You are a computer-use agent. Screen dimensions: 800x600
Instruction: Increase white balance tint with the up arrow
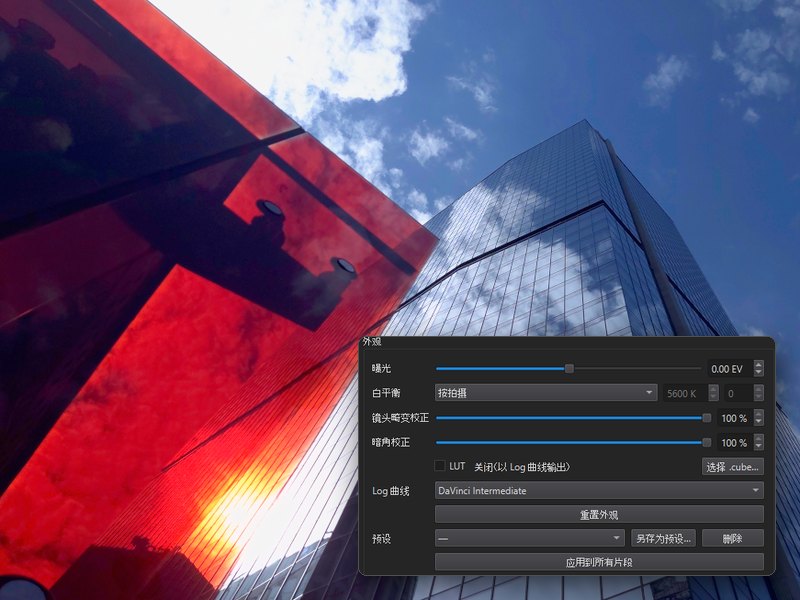point(759,389)
